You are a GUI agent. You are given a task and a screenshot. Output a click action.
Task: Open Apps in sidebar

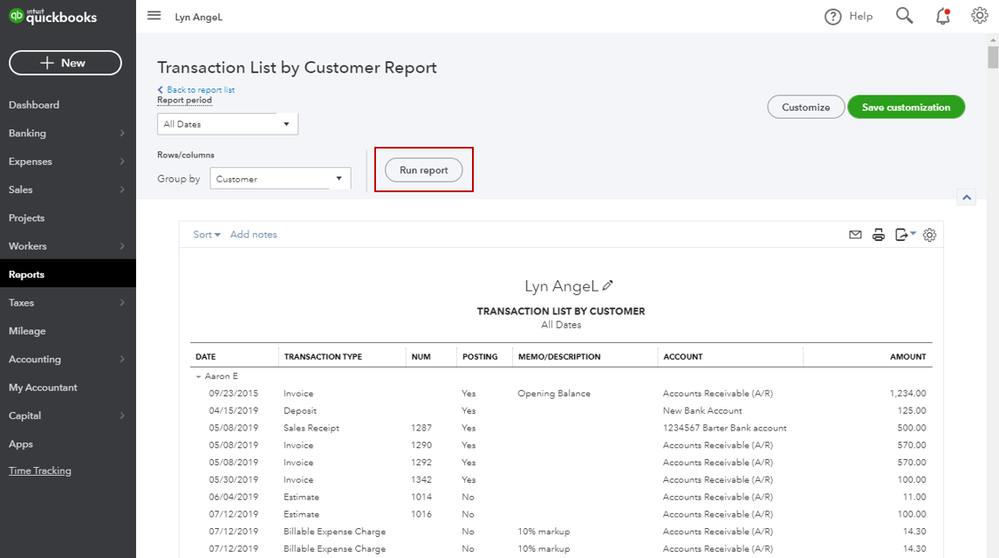point(20,444)
